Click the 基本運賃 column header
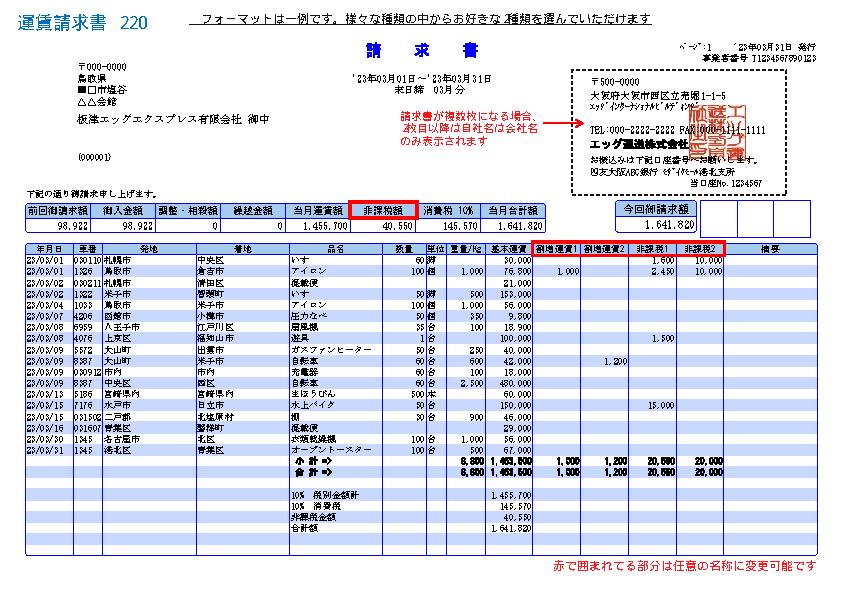Image resolution: width=842 pixels, height=595 pixels. pyautogui.click(x=509, y=249)
